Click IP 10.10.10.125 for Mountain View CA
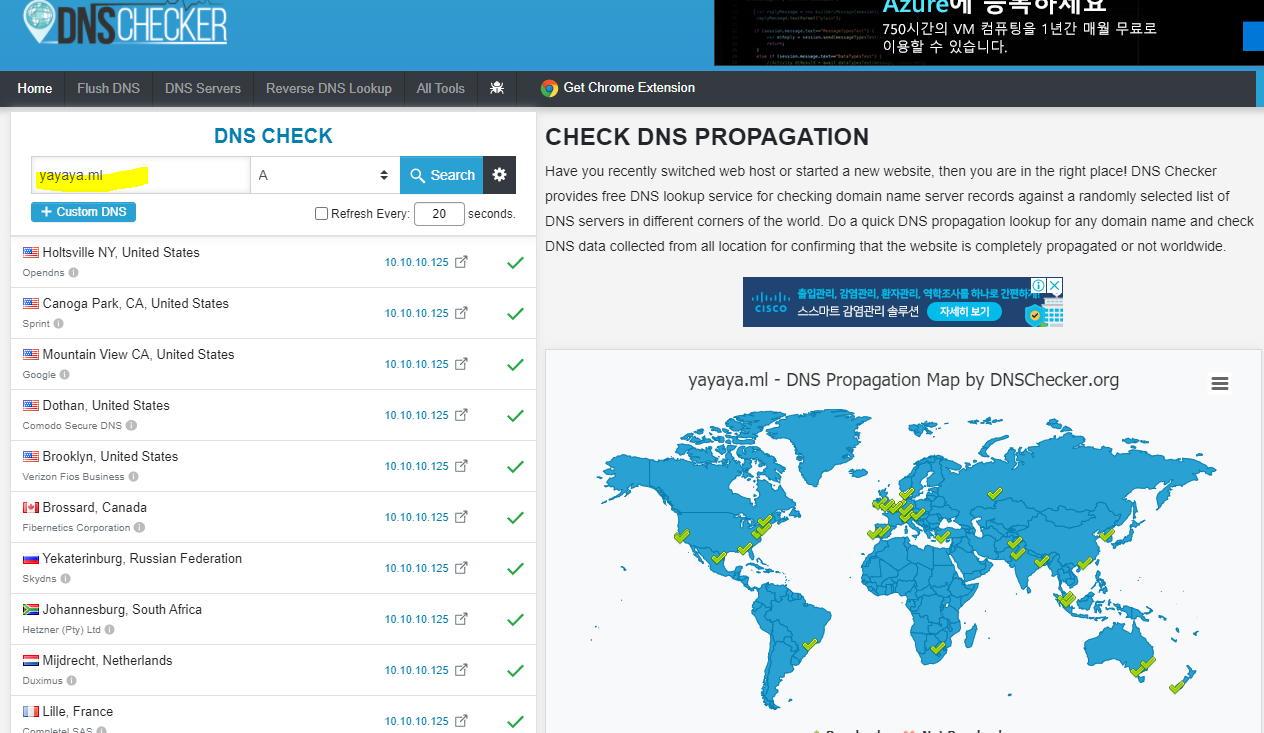The image size is (1264, 733). click(417, 365)
